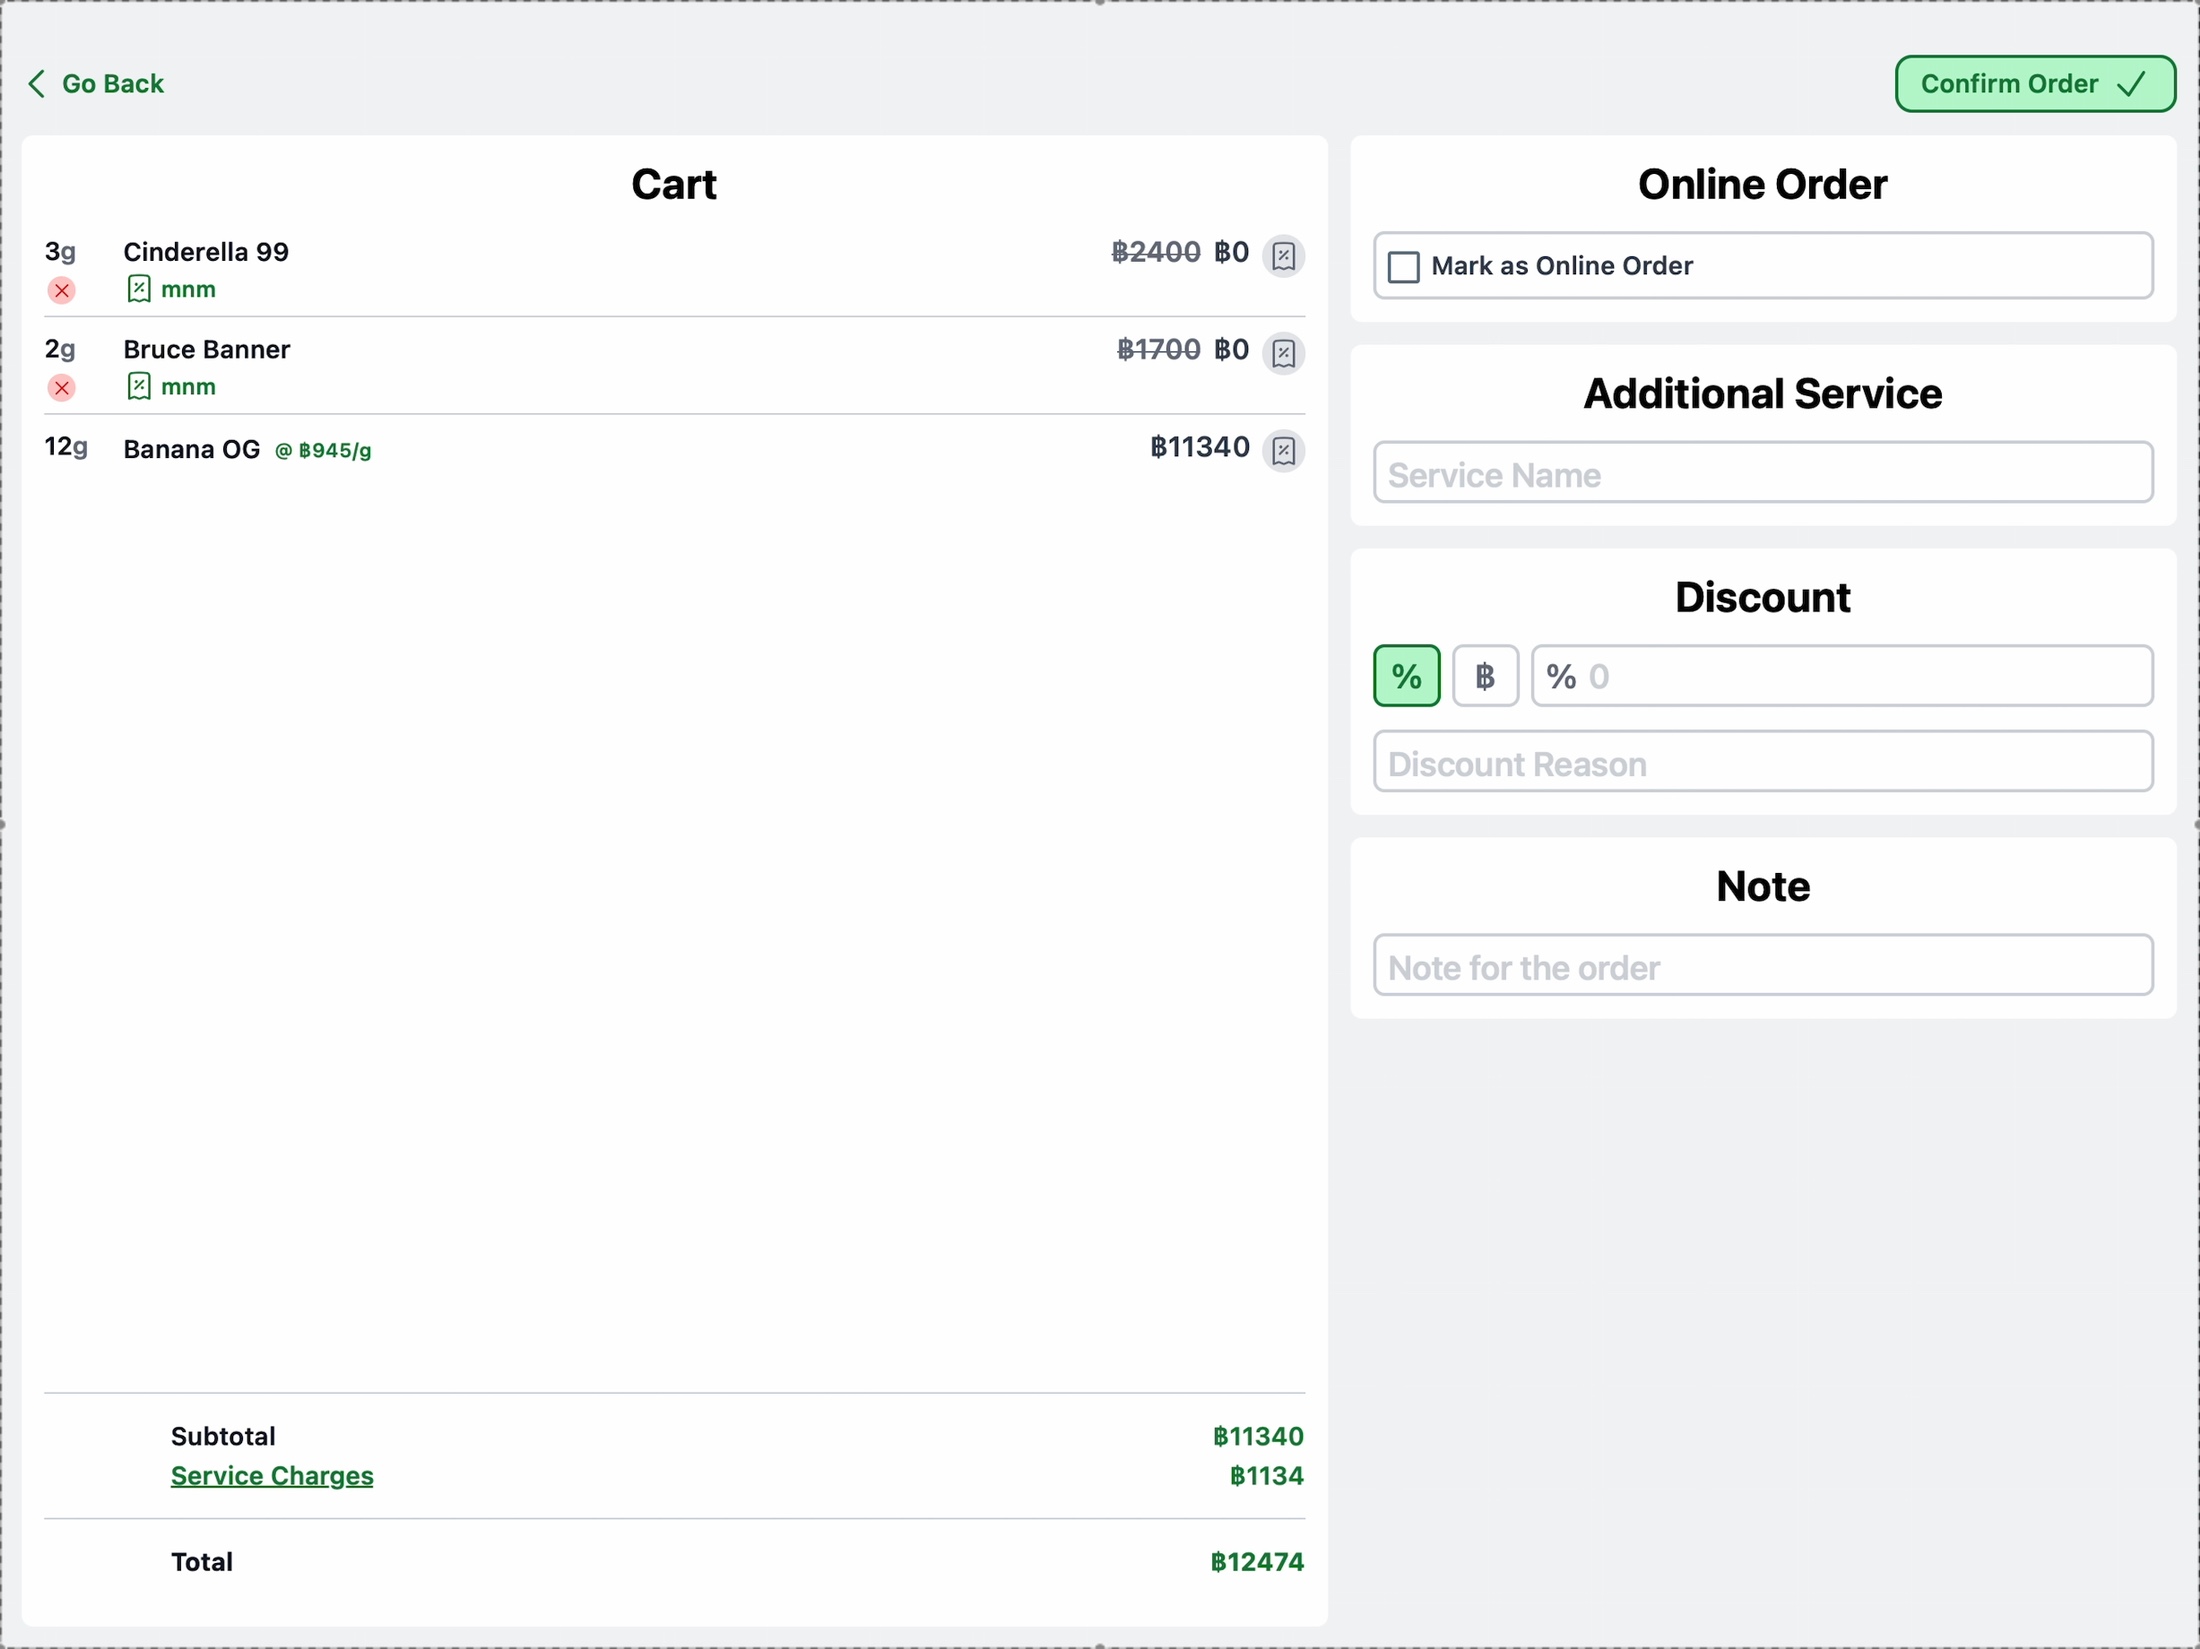Focus the Note for the order field
This screenshot has height=1649, width=2200.
(x=1762, y=965)
